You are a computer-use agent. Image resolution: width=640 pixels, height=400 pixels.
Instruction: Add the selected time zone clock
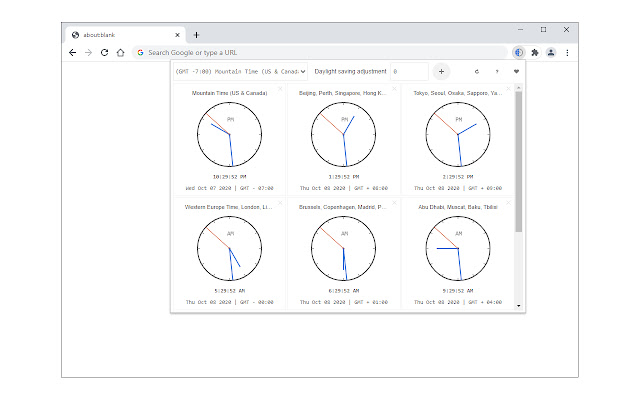click(441, 71)
